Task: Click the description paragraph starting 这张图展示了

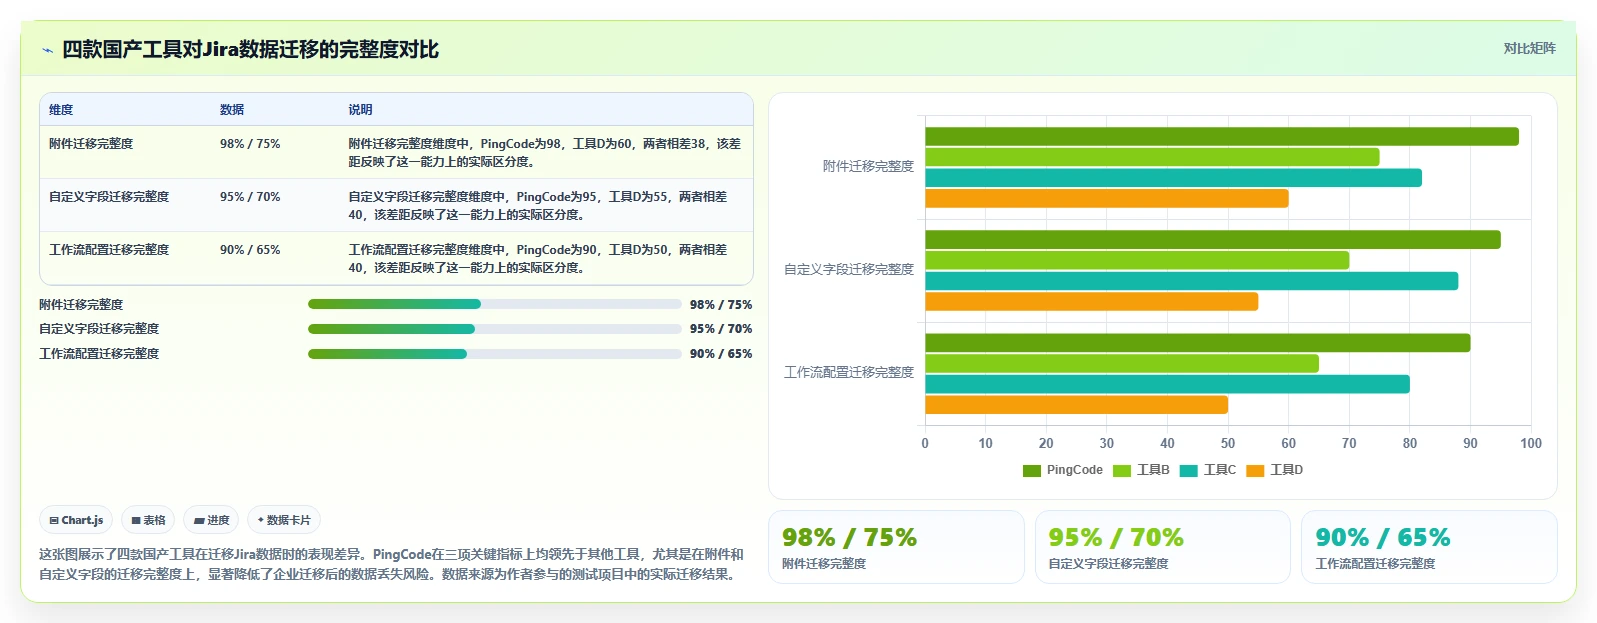Action: (x=392, y=564)
